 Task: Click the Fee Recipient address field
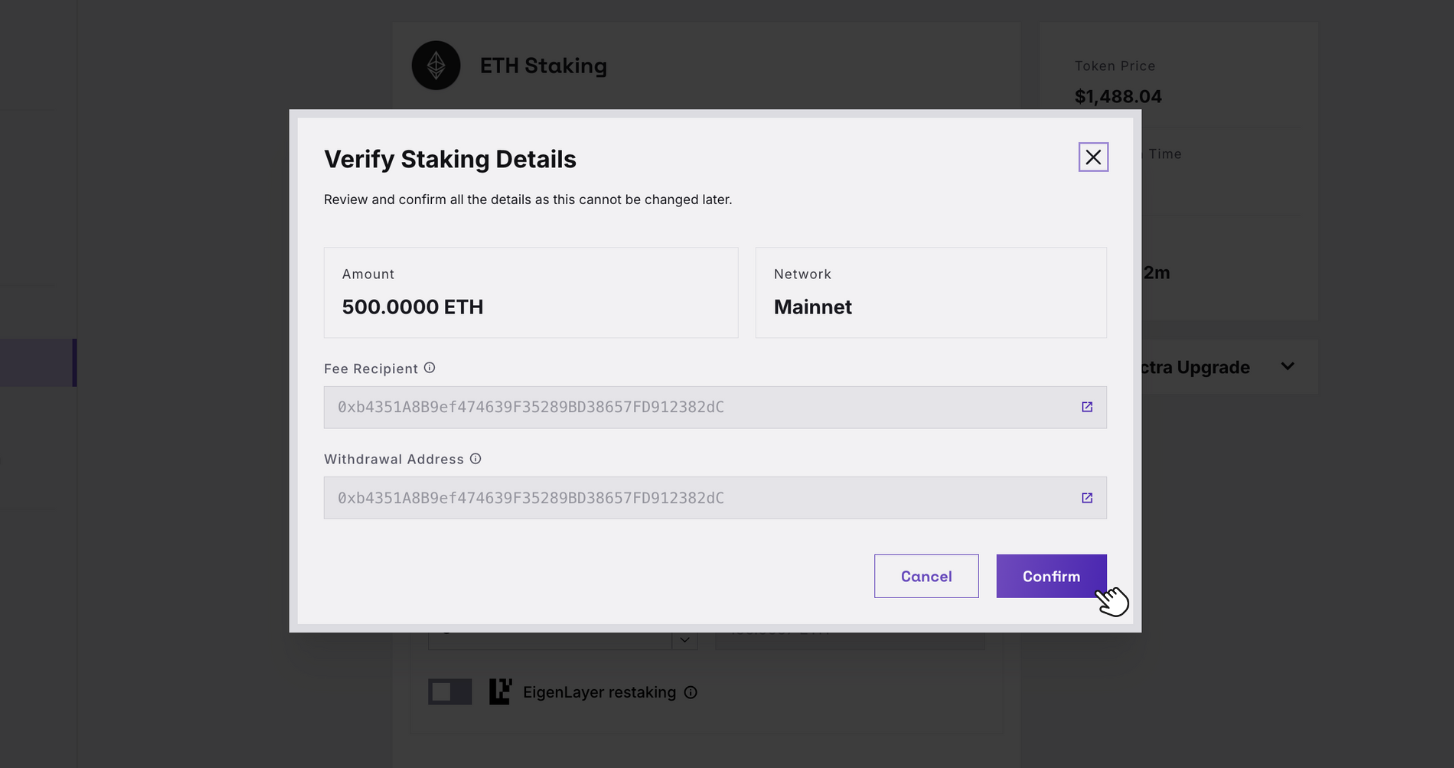(715, 407)
